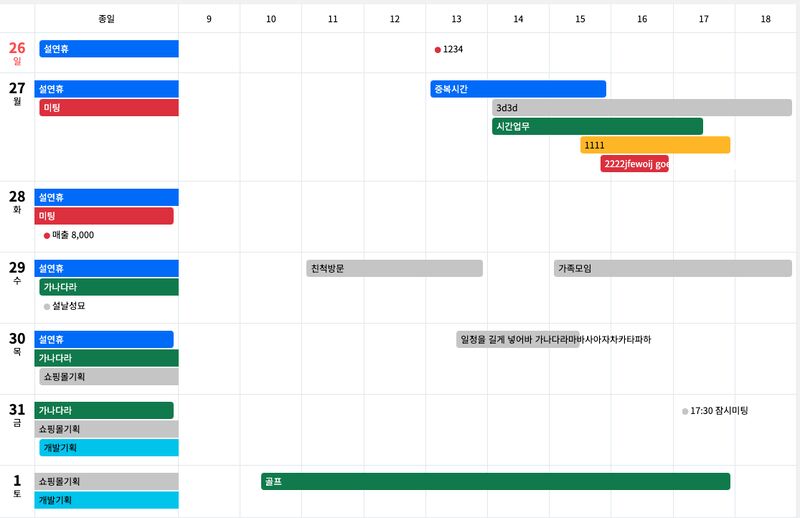
Task: Open the red 미팅 event on the 28th
Action: [x=104, y=216]
